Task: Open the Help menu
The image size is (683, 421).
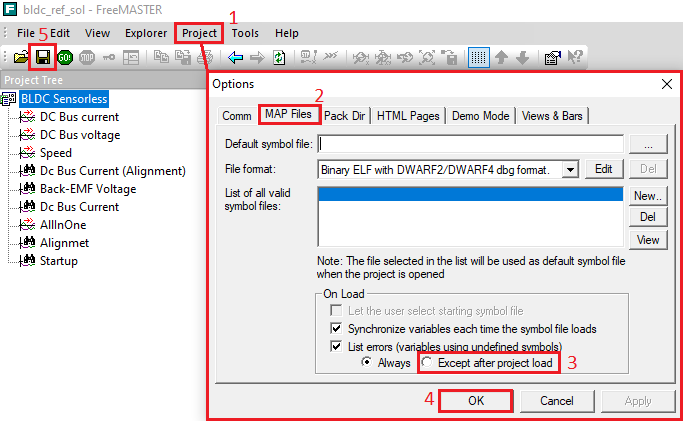Action: (287, 33)
